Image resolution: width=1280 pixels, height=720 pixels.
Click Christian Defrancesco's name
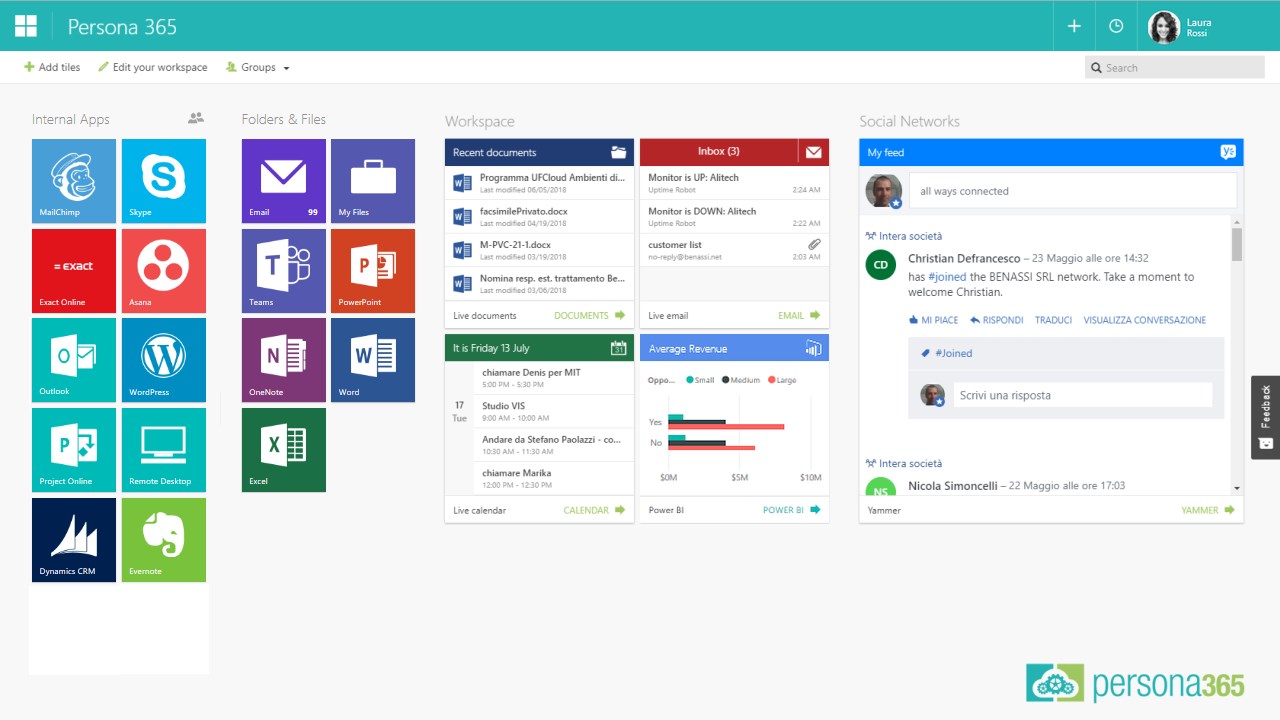pos(964,258)
